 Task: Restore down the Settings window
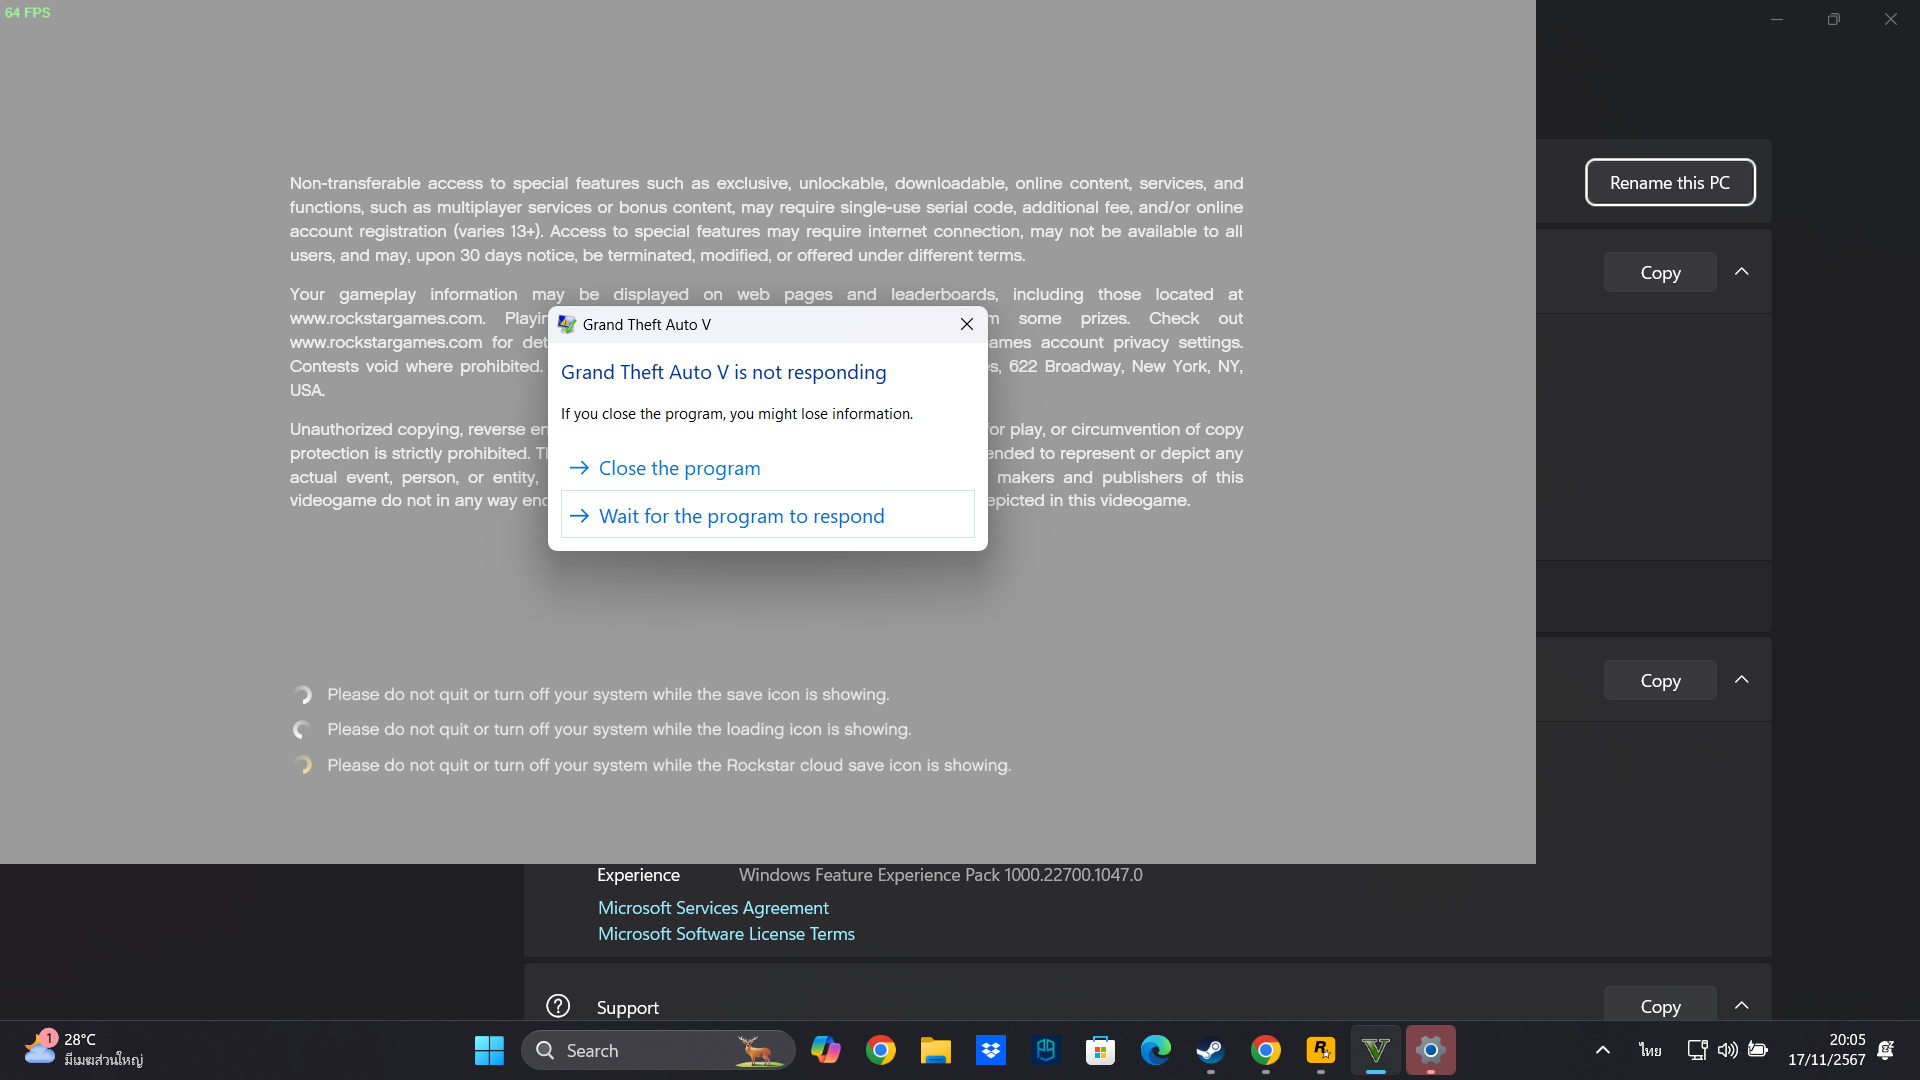[x=1833, y=19]
